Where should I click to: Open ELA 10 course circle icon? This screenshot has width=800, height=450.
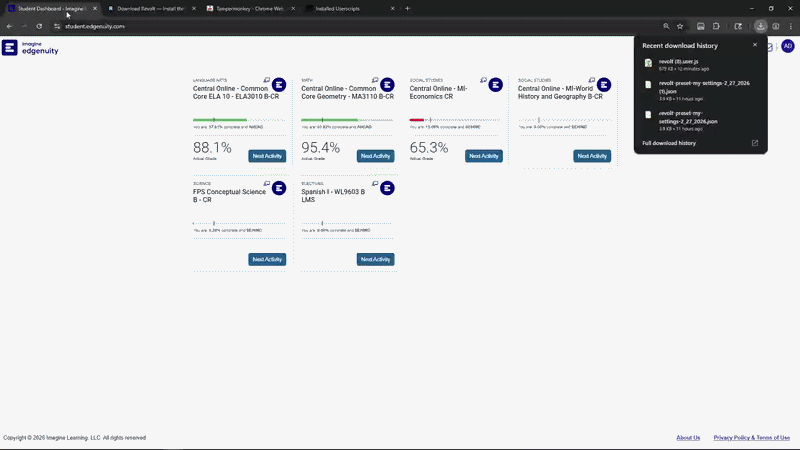pos(279,83)
